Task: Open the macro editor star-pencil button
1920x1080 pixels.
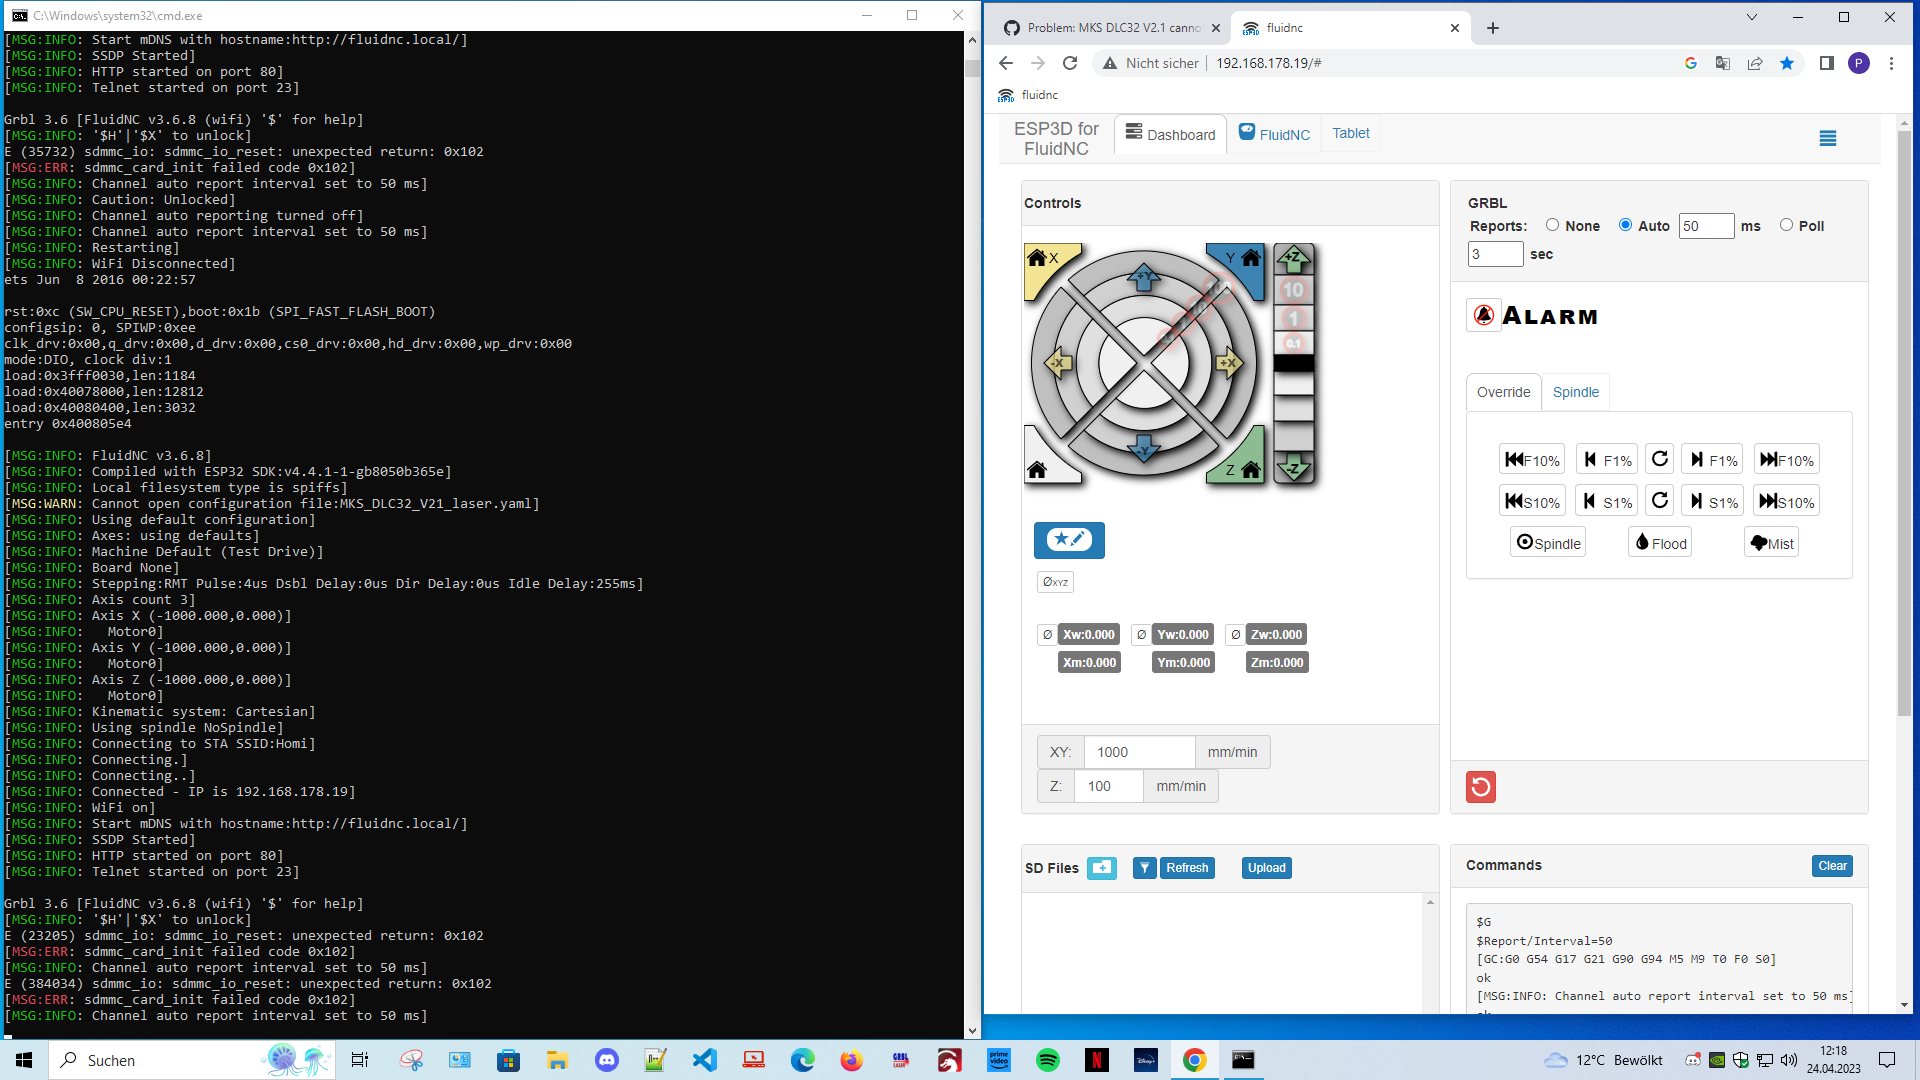Action: tap(1068, 540)
